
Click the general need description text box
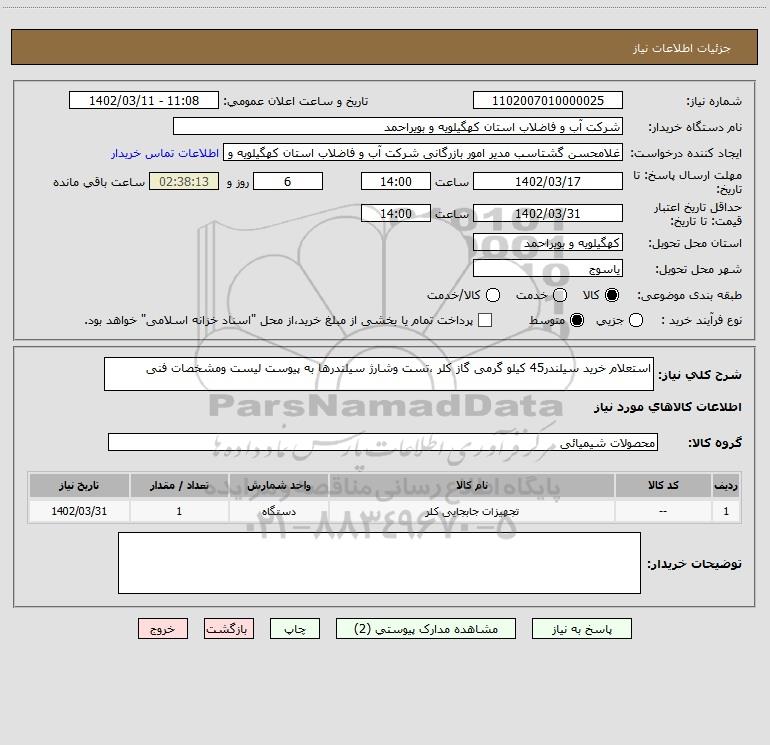click(379, 374)
